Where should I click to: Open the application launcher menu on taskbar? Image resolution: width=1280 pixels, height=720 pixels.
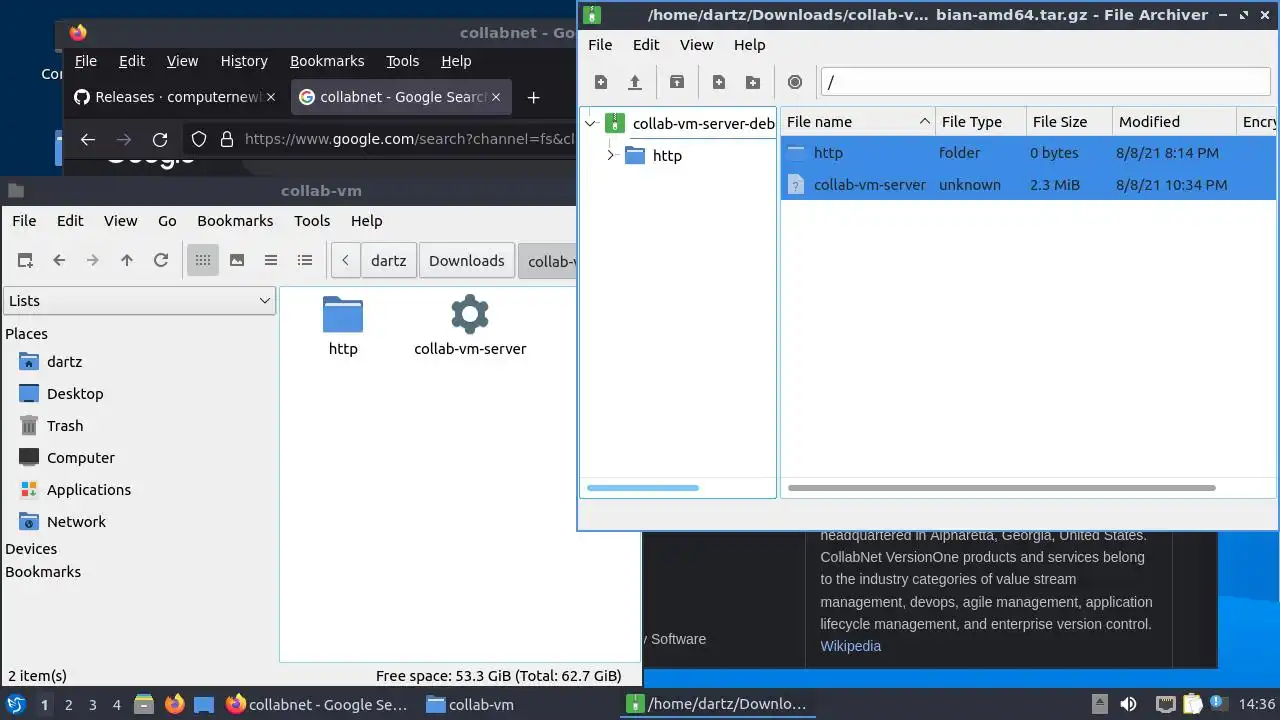tap(16, 704)
